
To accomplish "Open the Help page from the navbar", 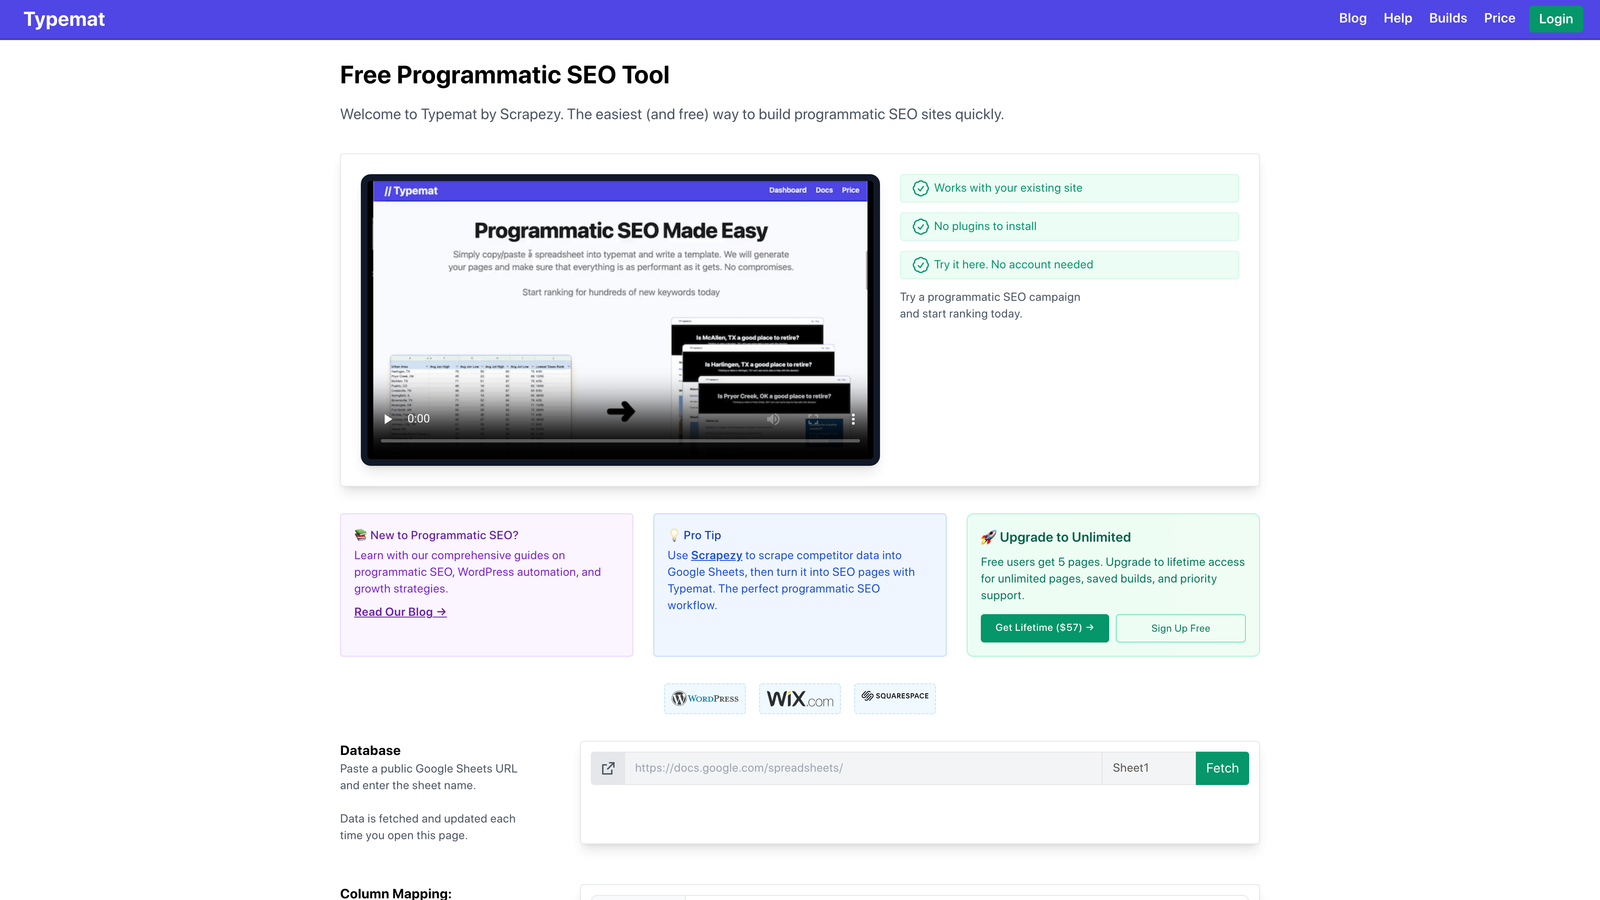I will (x=1397, y=18).
